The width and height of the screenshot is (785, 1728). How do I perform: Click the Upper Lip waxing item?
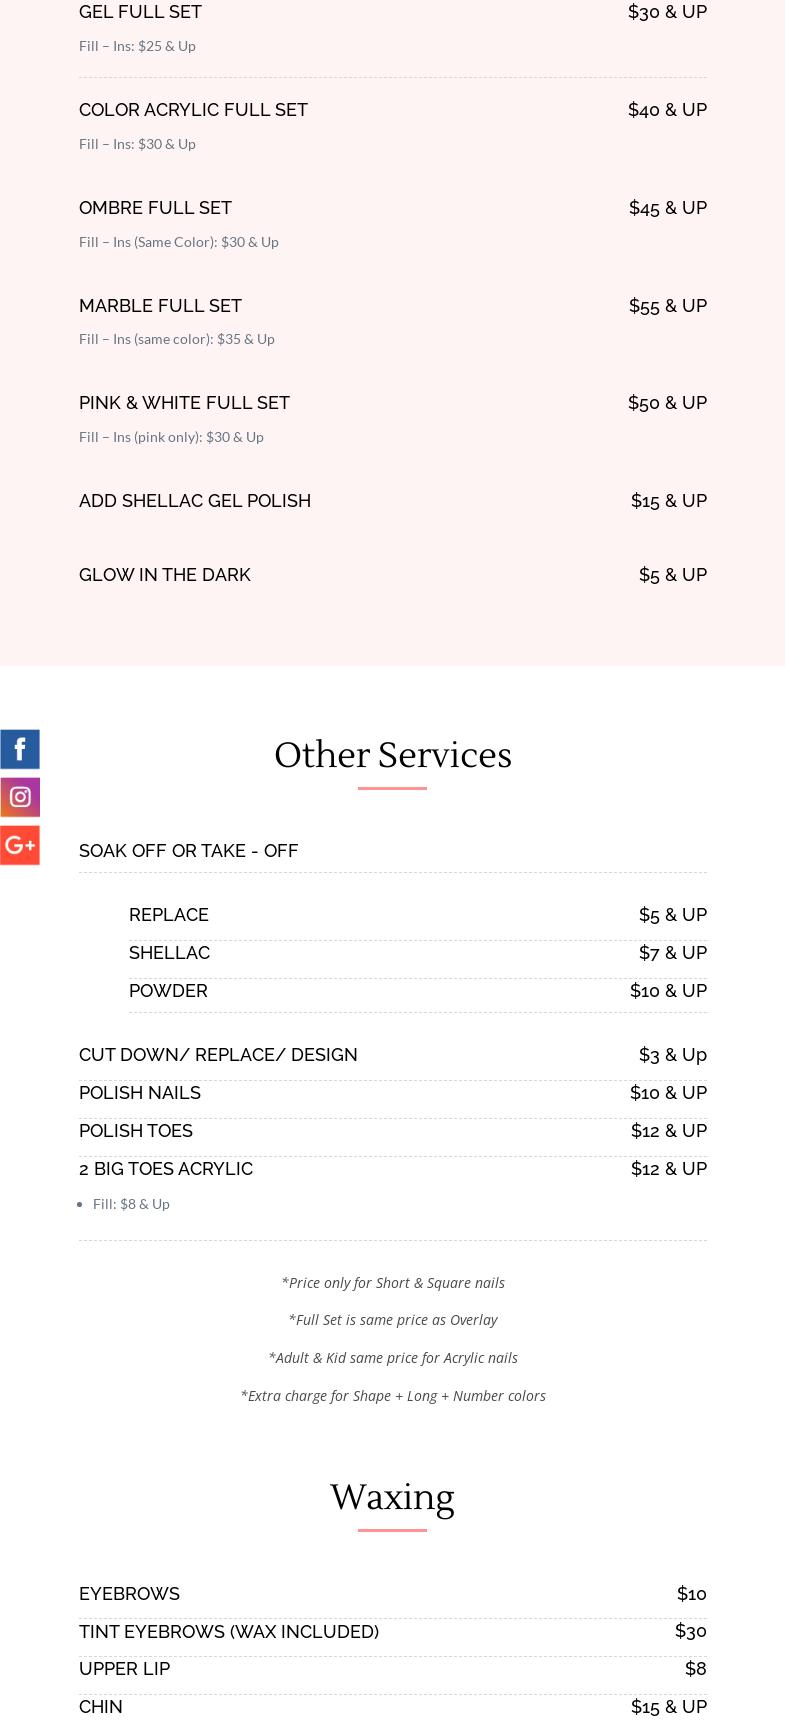[x=124, y=1668]
